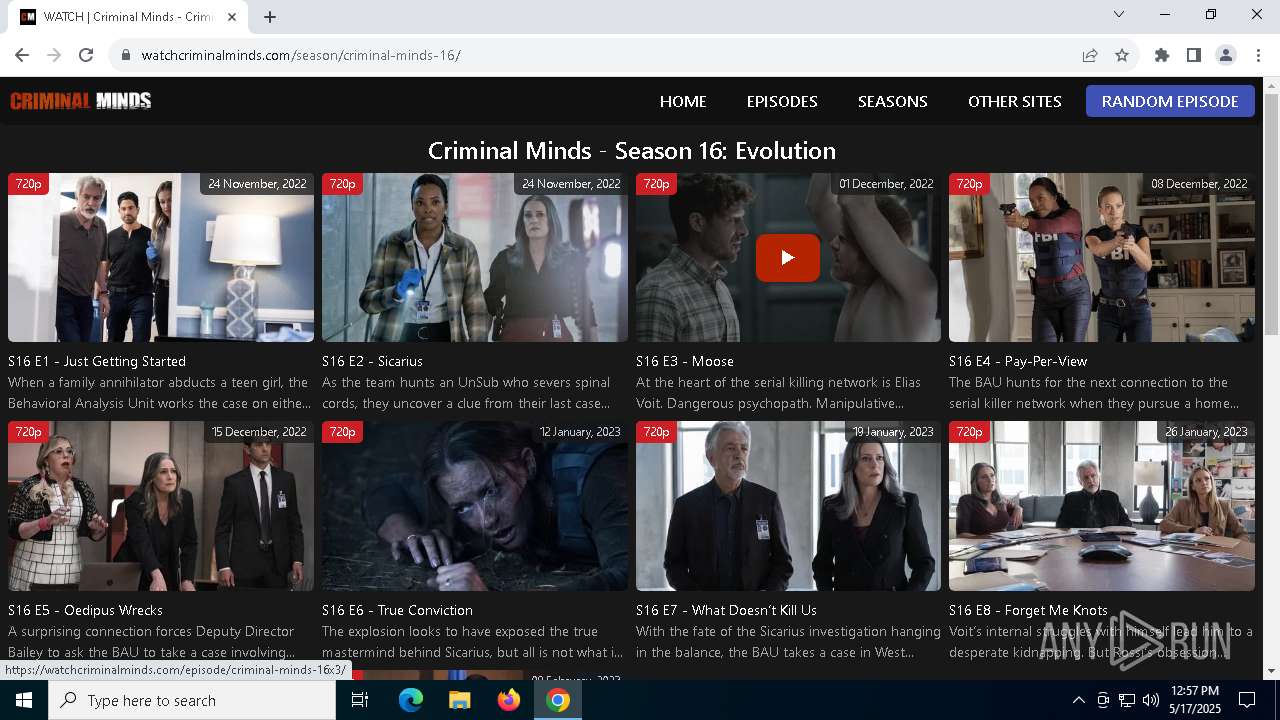
Task: Click the Criminal Minds site logo
Action: point(81,100)
